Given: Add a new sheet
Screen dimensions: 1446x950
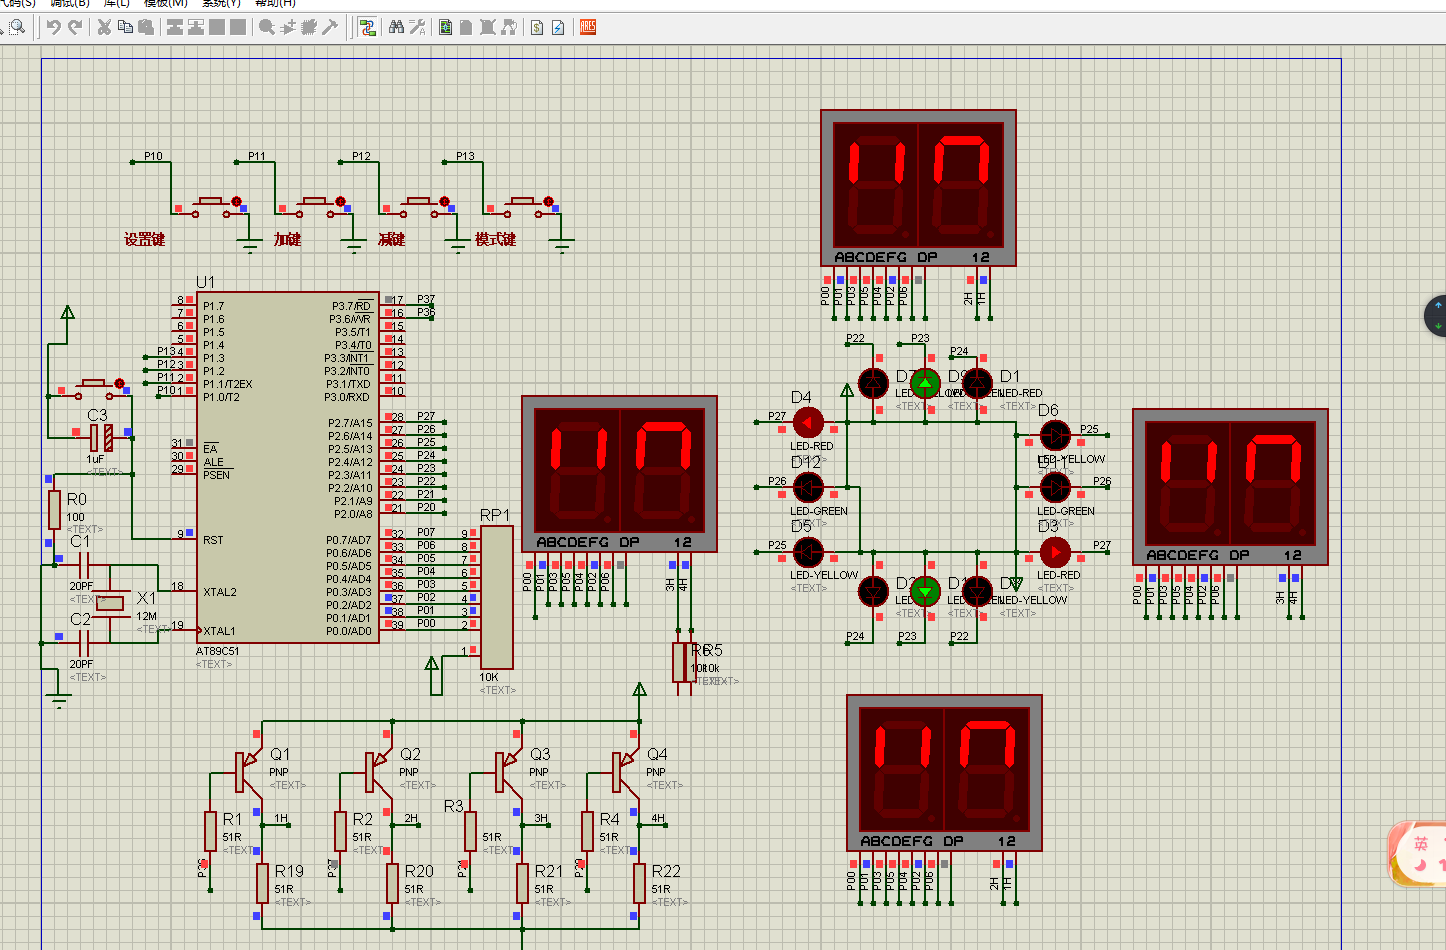Looking at the screenshot, I should pos(466,27).
